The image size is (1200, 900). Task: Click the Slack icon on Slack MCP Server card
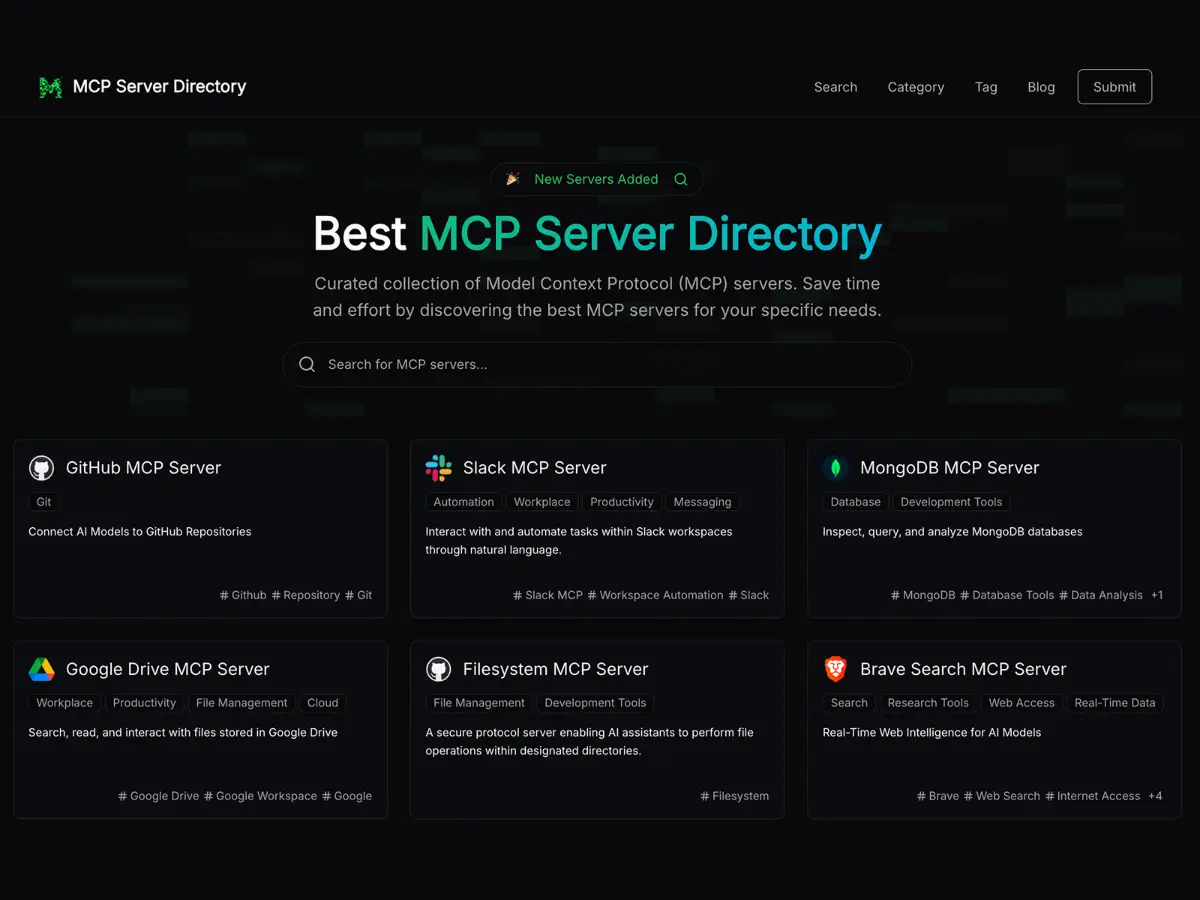point(438,467)
